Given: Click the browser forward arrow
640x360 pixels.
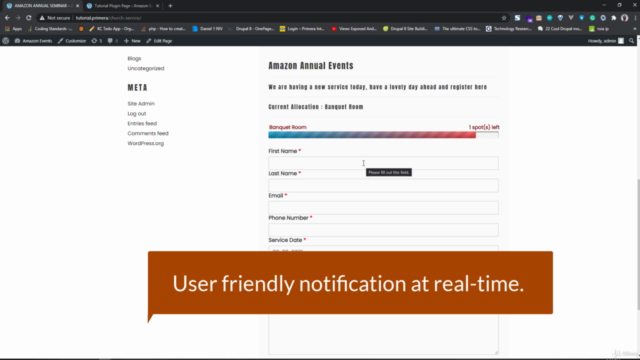Looking at the screenshot, I should [x=18, y=18].
